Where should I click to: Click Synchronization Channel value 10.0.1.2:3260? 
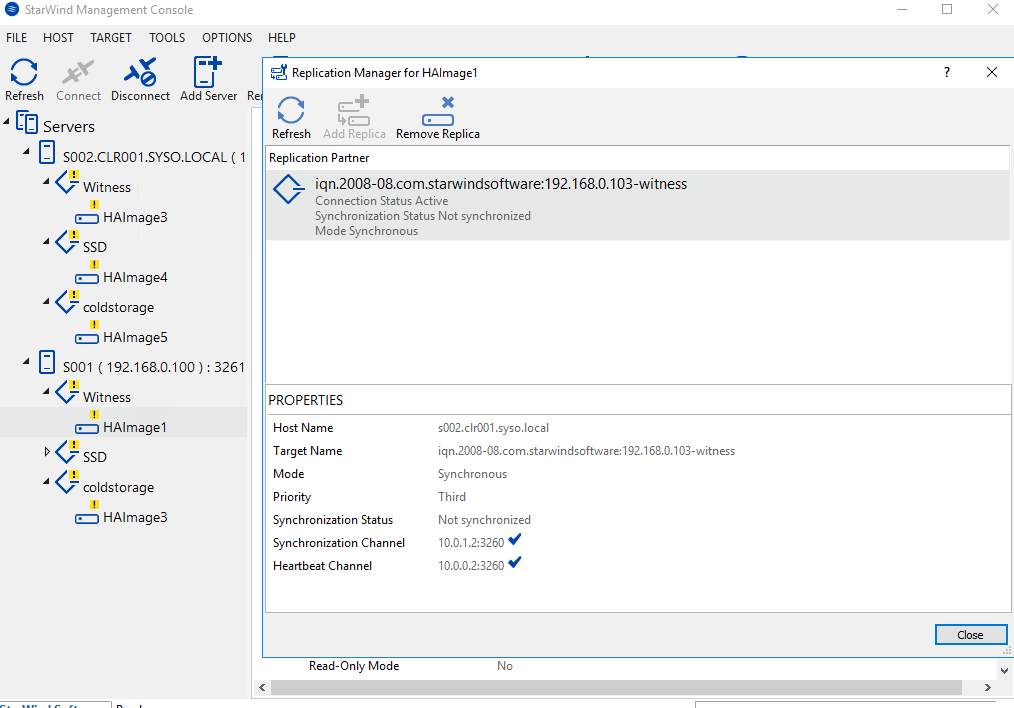point(471,543)
